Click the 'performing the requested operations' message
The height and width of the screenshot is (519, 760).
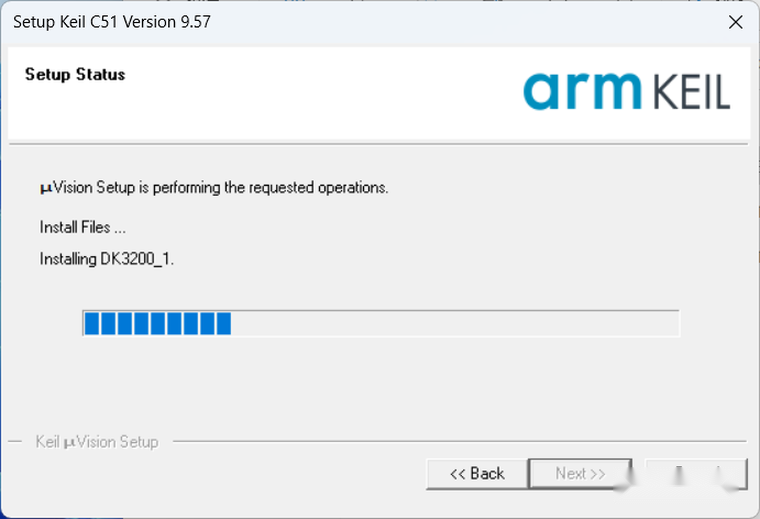point(270,188)
